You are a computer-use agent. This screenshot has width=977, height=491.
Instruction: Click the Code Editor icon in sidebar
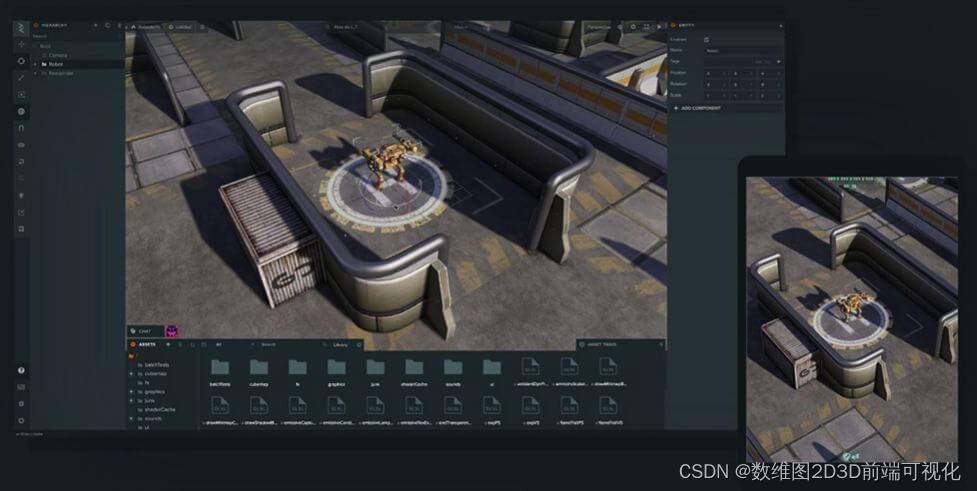21,212
